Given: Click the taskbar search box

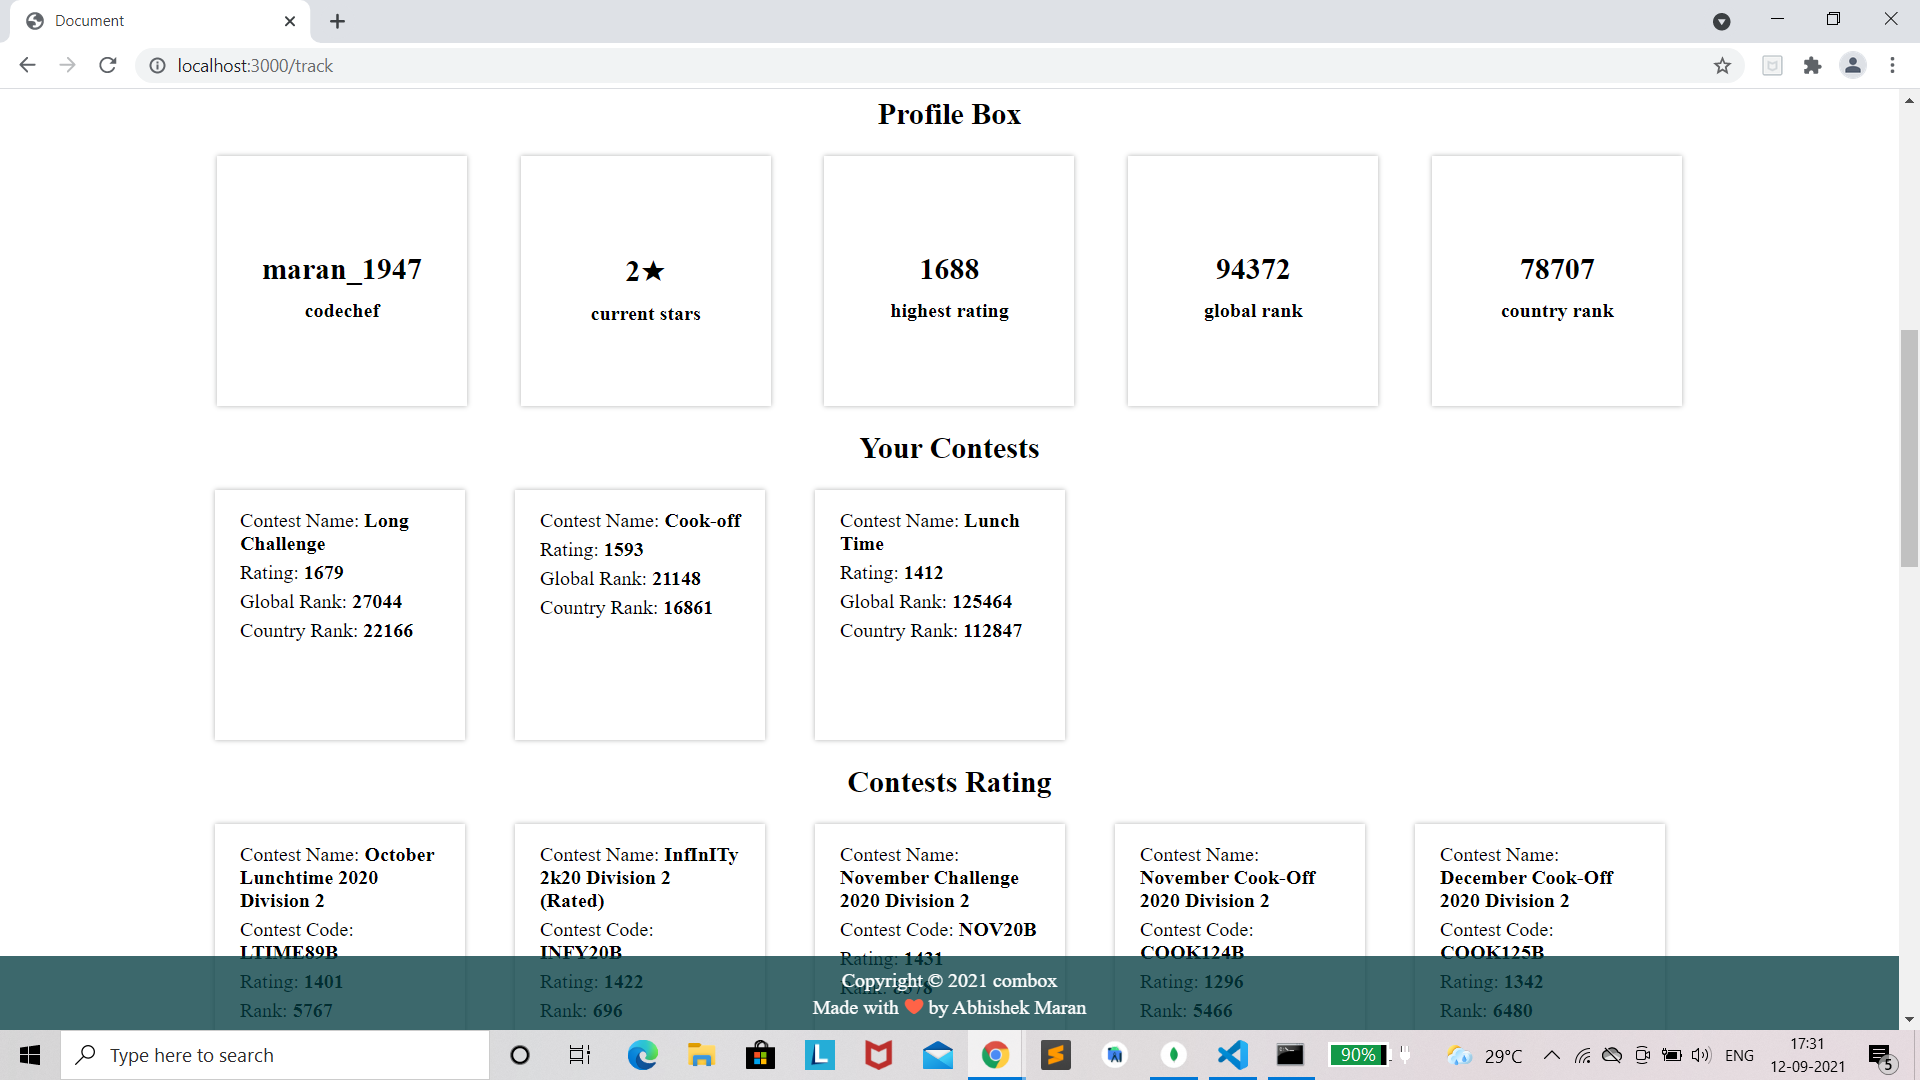Looking at the screenshot, I should tap(280, 1055).
